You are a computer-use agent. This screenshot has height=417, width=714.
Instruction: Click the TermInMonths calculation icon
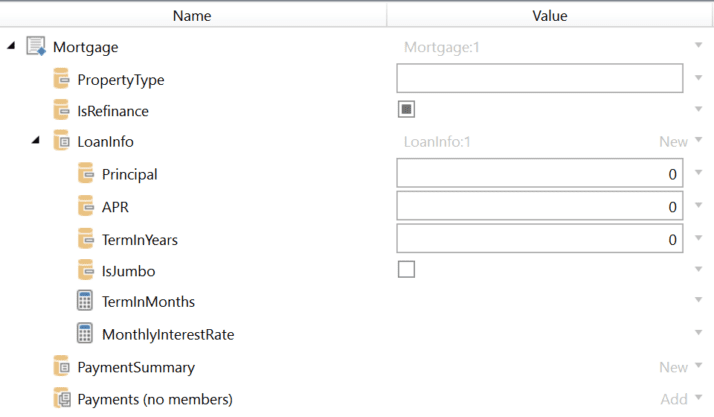pos(85,300)
